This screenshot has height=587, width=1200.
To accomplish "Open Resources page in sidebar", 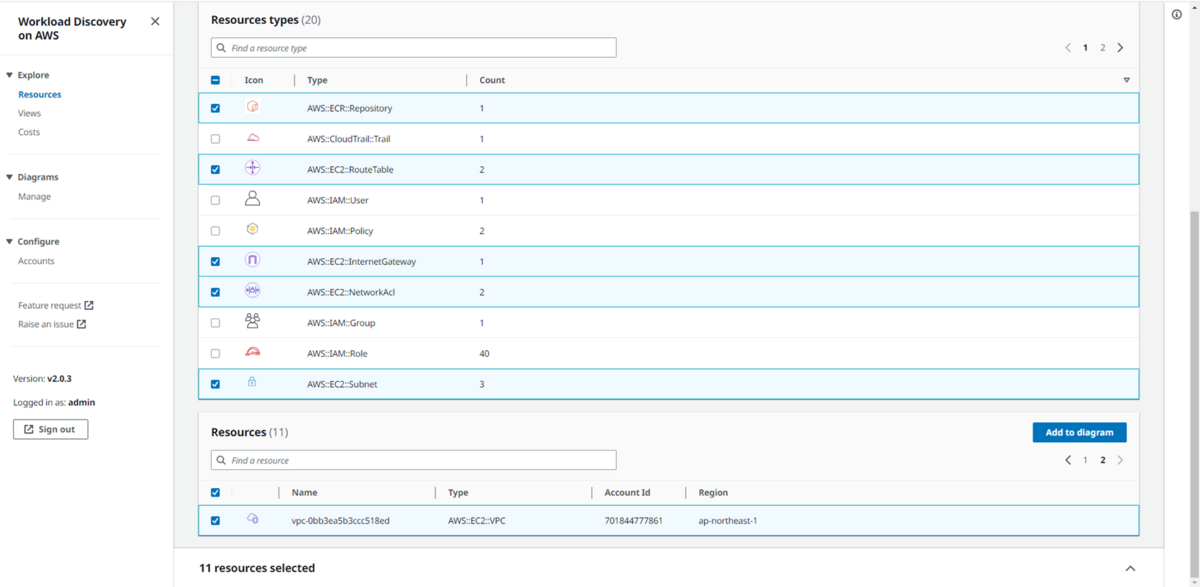I will (39, 94).
